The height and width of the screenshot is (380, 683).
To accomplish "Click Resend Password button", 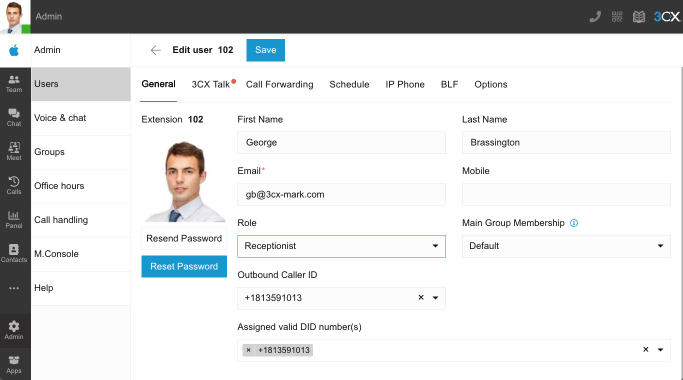I will (184, 238).
